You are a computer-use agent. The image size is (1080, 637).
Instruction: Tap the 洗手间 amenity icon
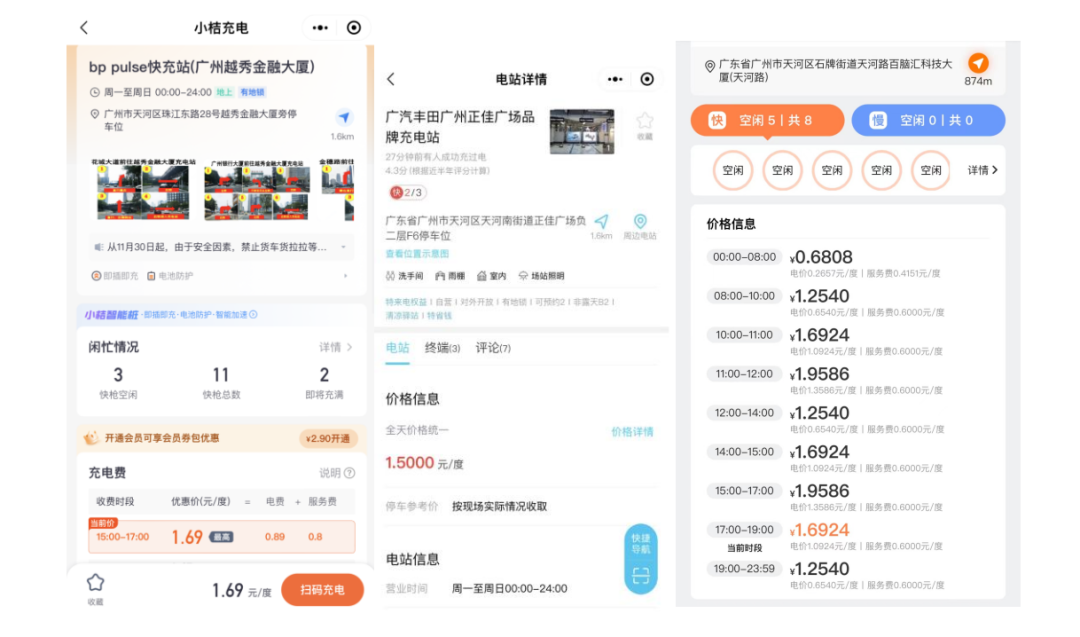[390, 275]
